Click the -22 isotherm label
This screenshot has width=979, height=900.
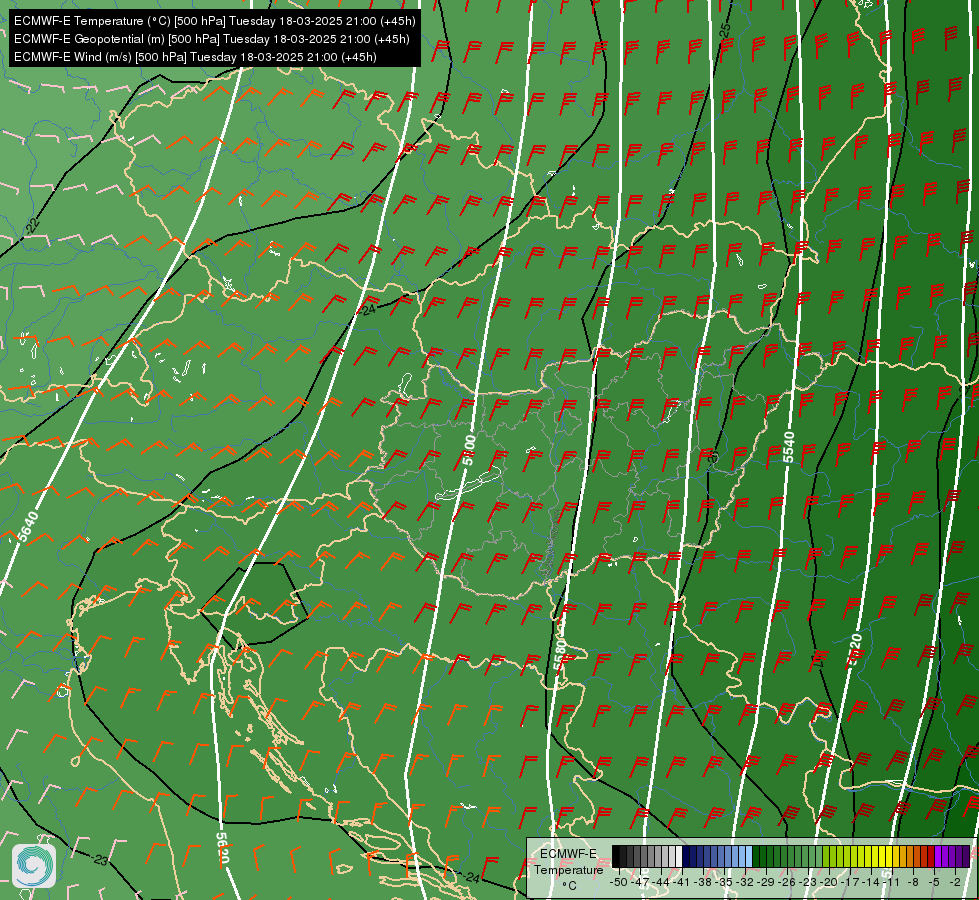point(32,226)
